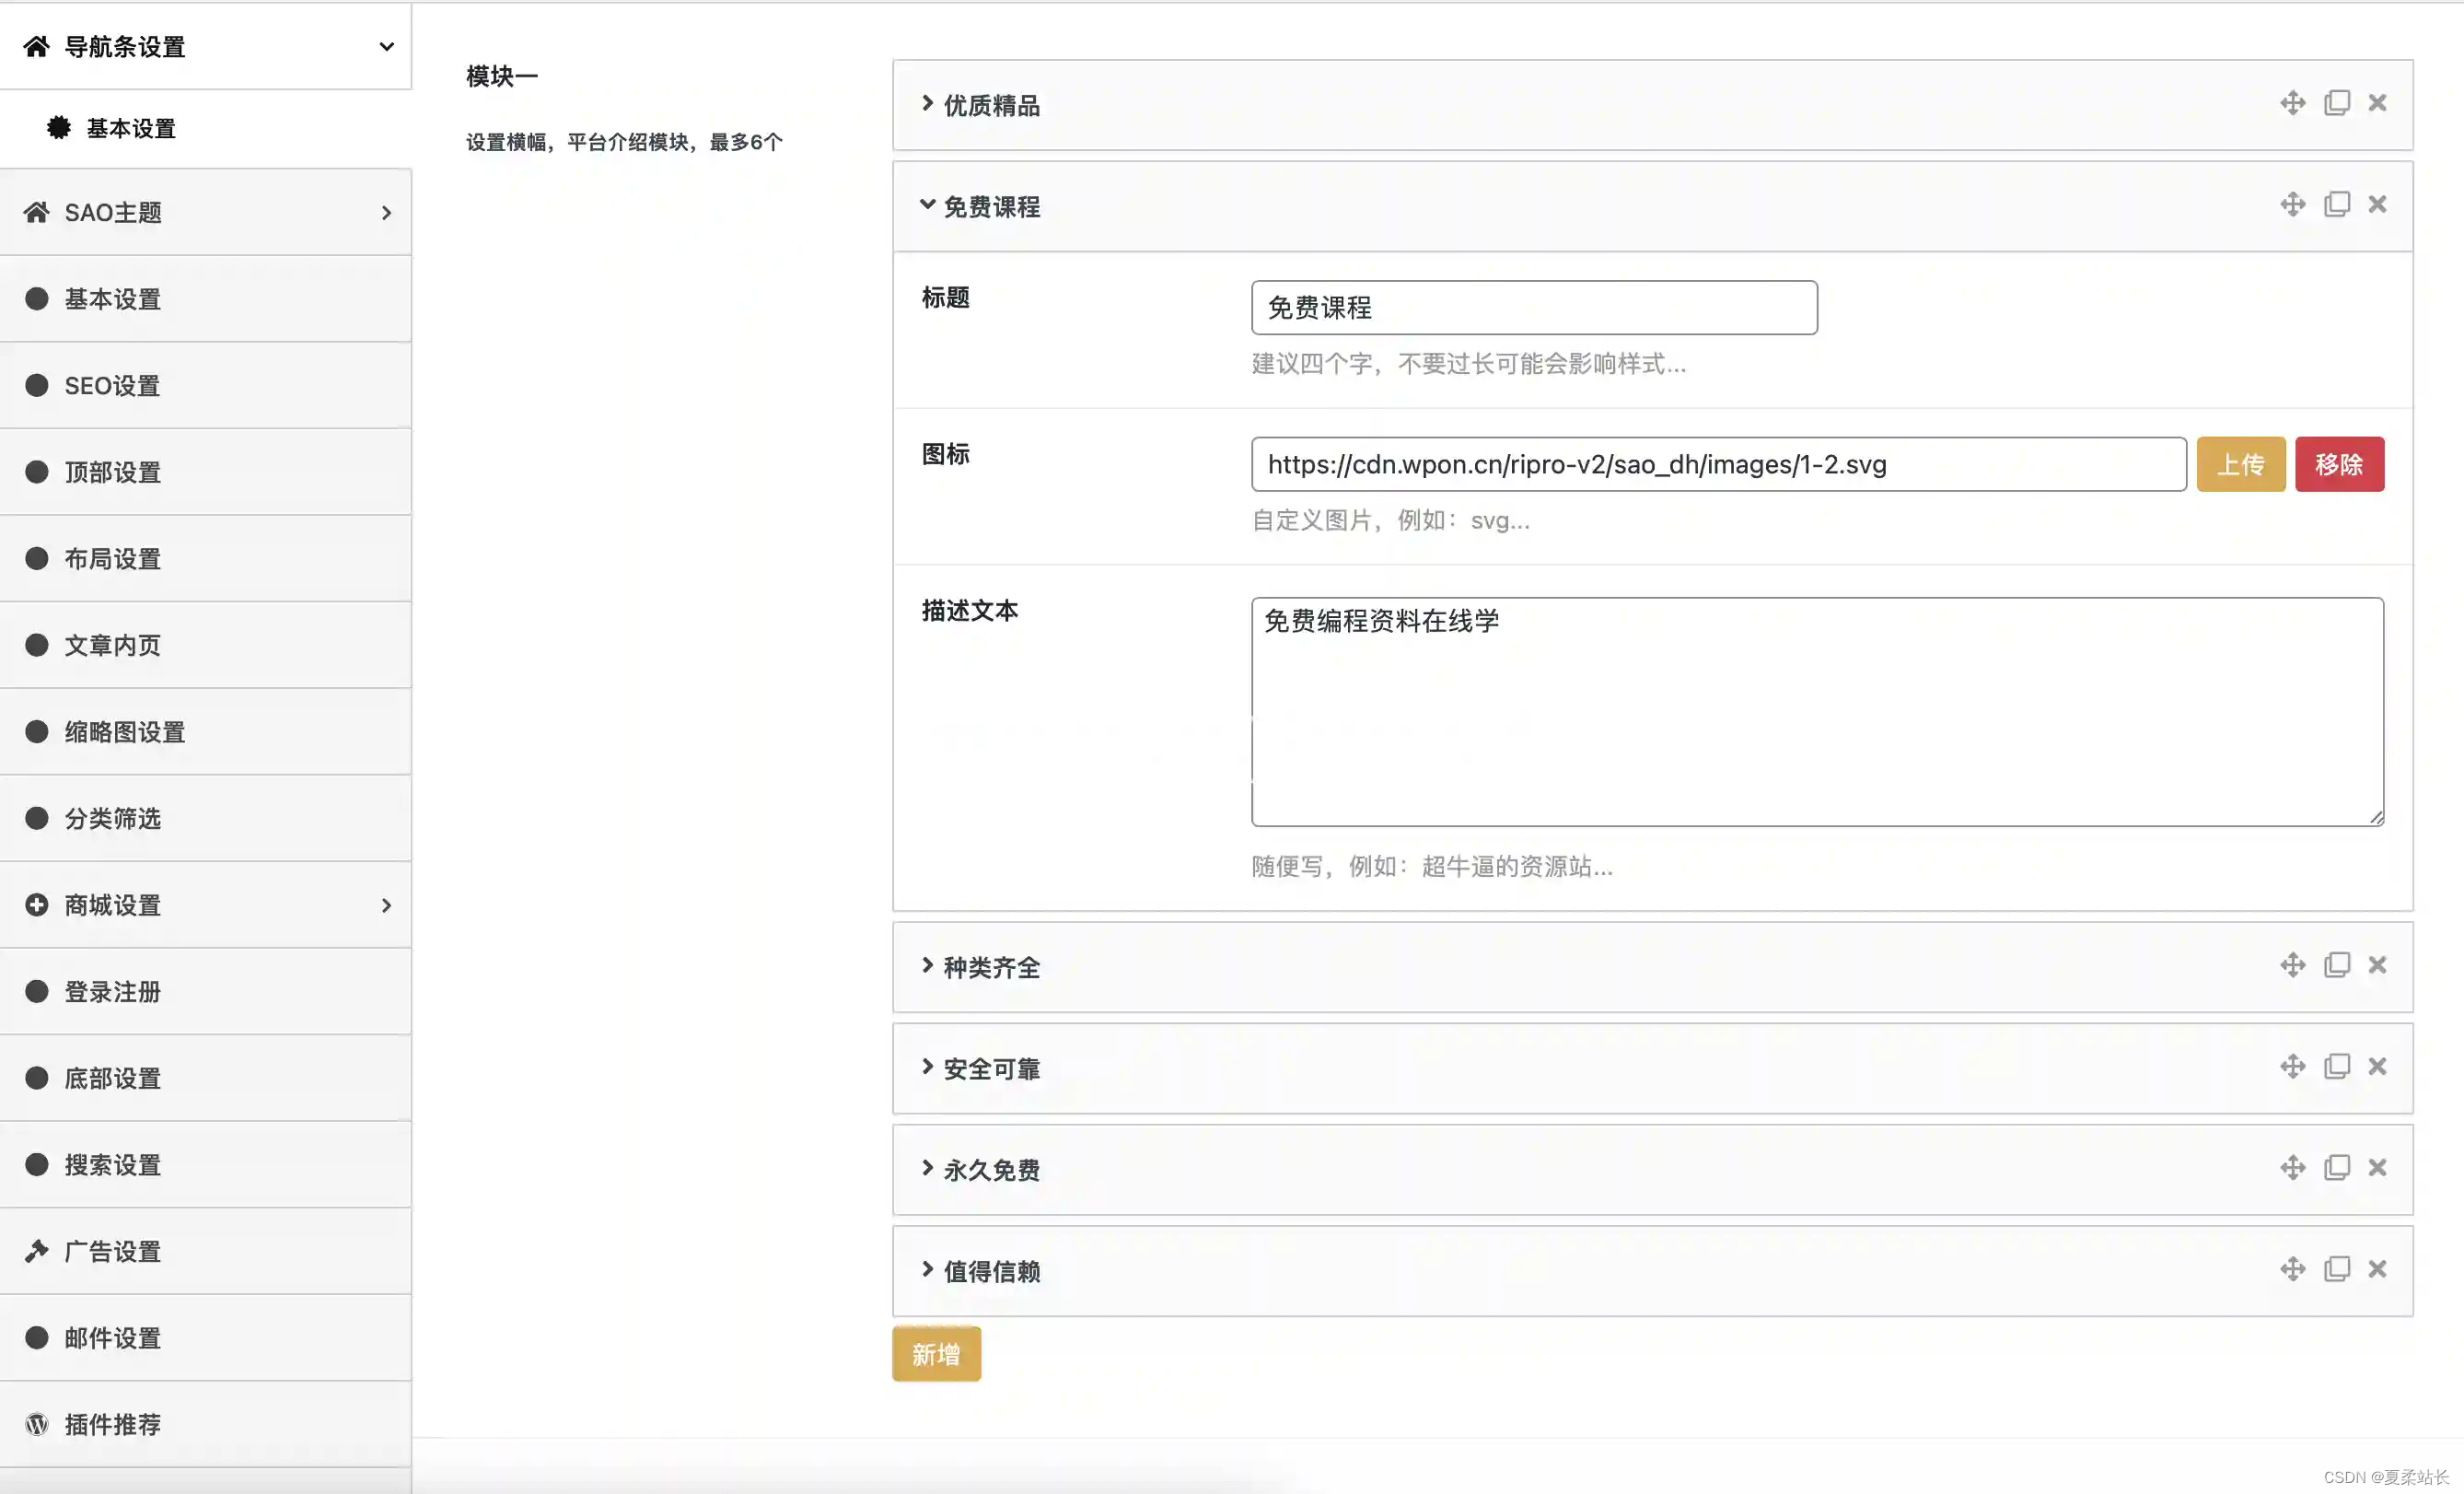Click the duplicate icon on 永久免费 panel

point(2337,1167)
